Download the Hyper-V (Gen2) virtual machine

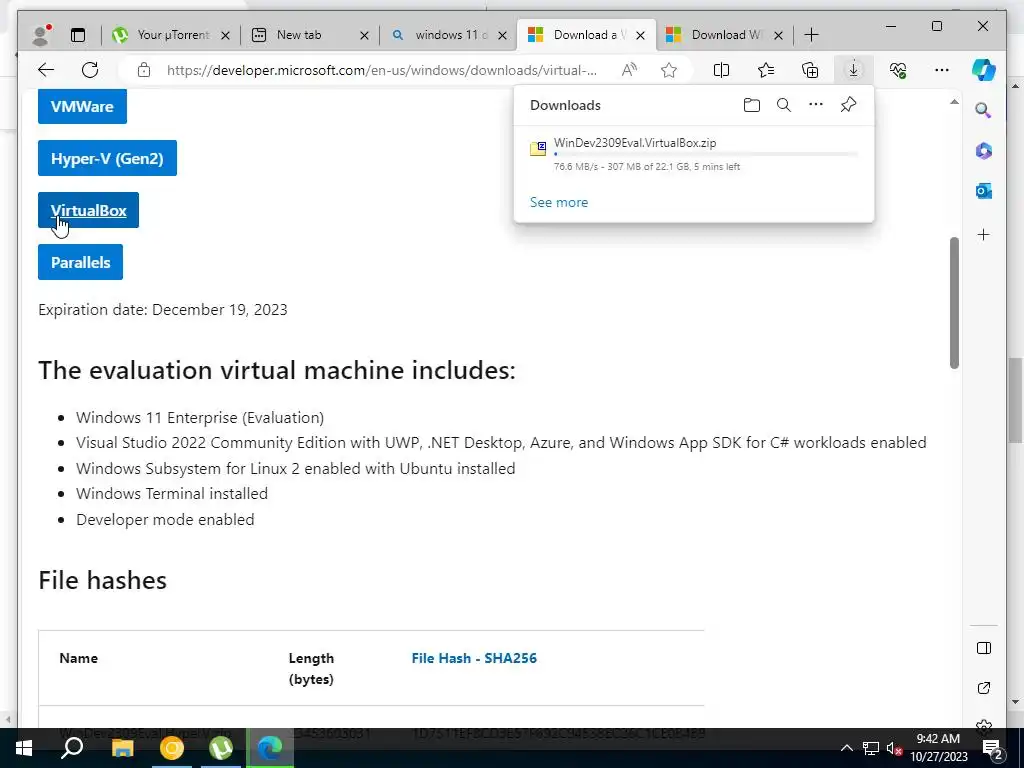[x=107, y=158]
